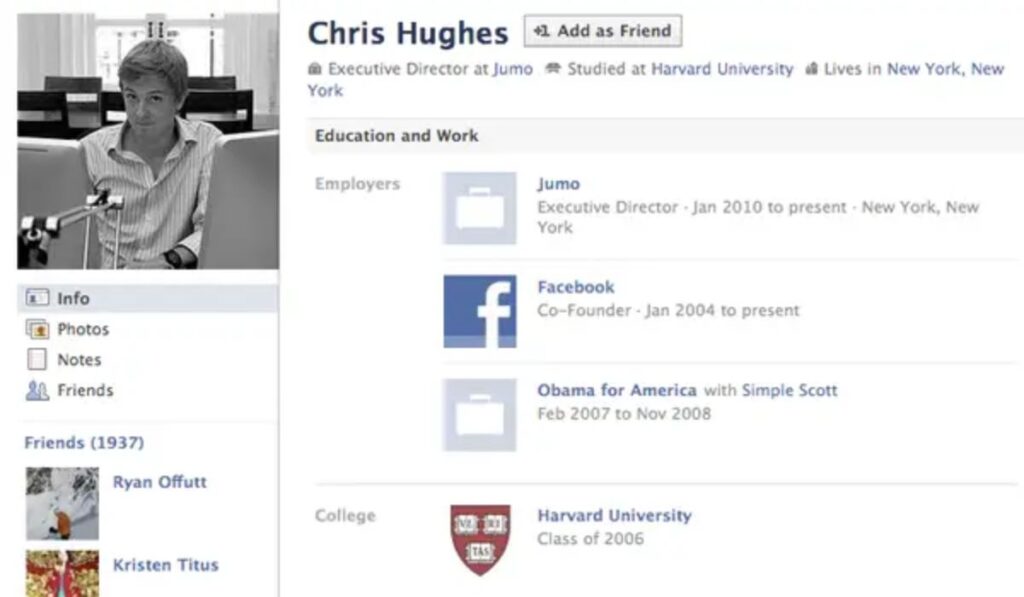Click the Harvard University crest icon
Viewport: 1024px width, 597px height.
pos(481,540)
